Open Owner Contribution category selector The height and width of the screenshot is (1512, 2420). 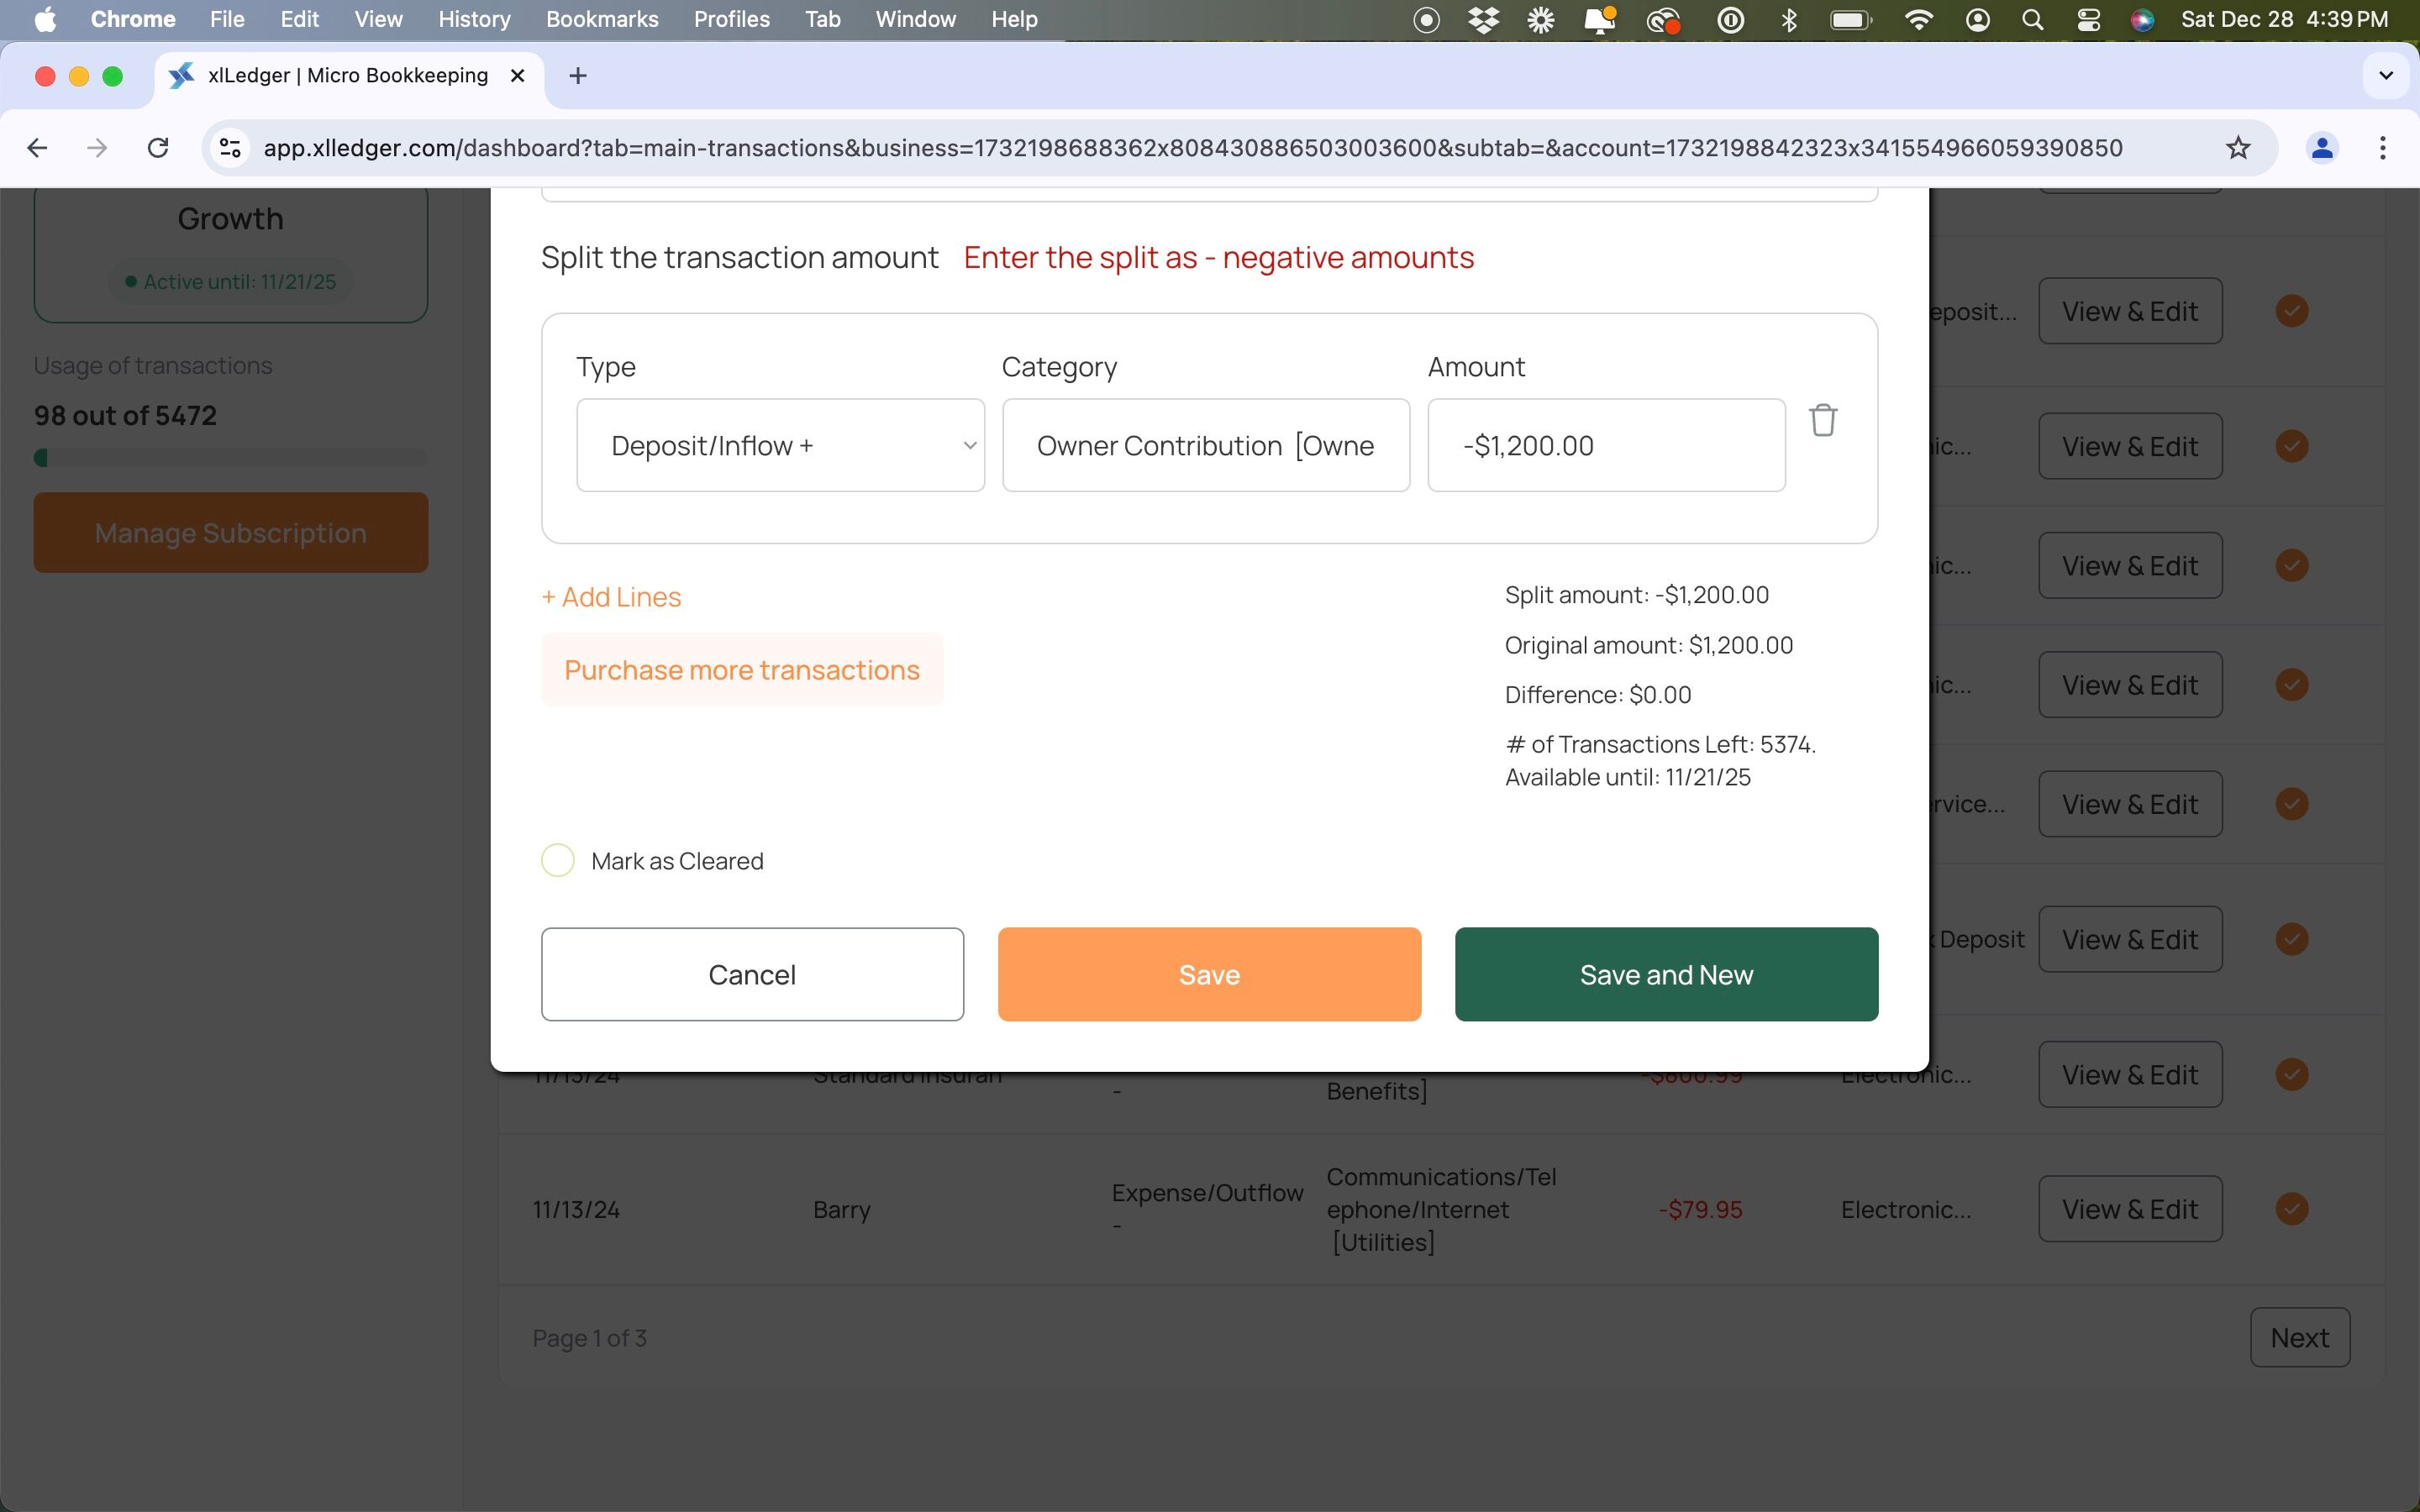point(1205,446)
